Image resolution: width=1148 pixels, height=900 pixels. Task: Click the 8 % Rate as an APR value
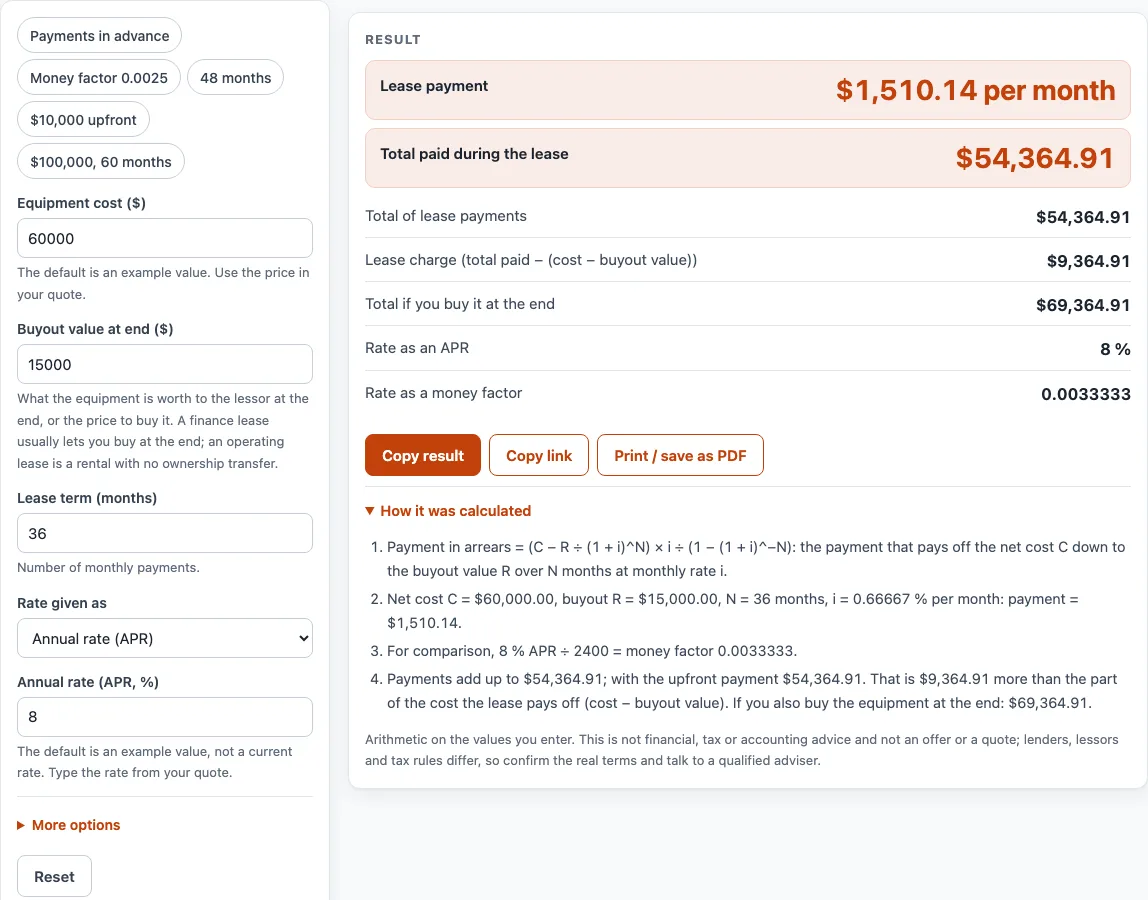point(1115,349)
